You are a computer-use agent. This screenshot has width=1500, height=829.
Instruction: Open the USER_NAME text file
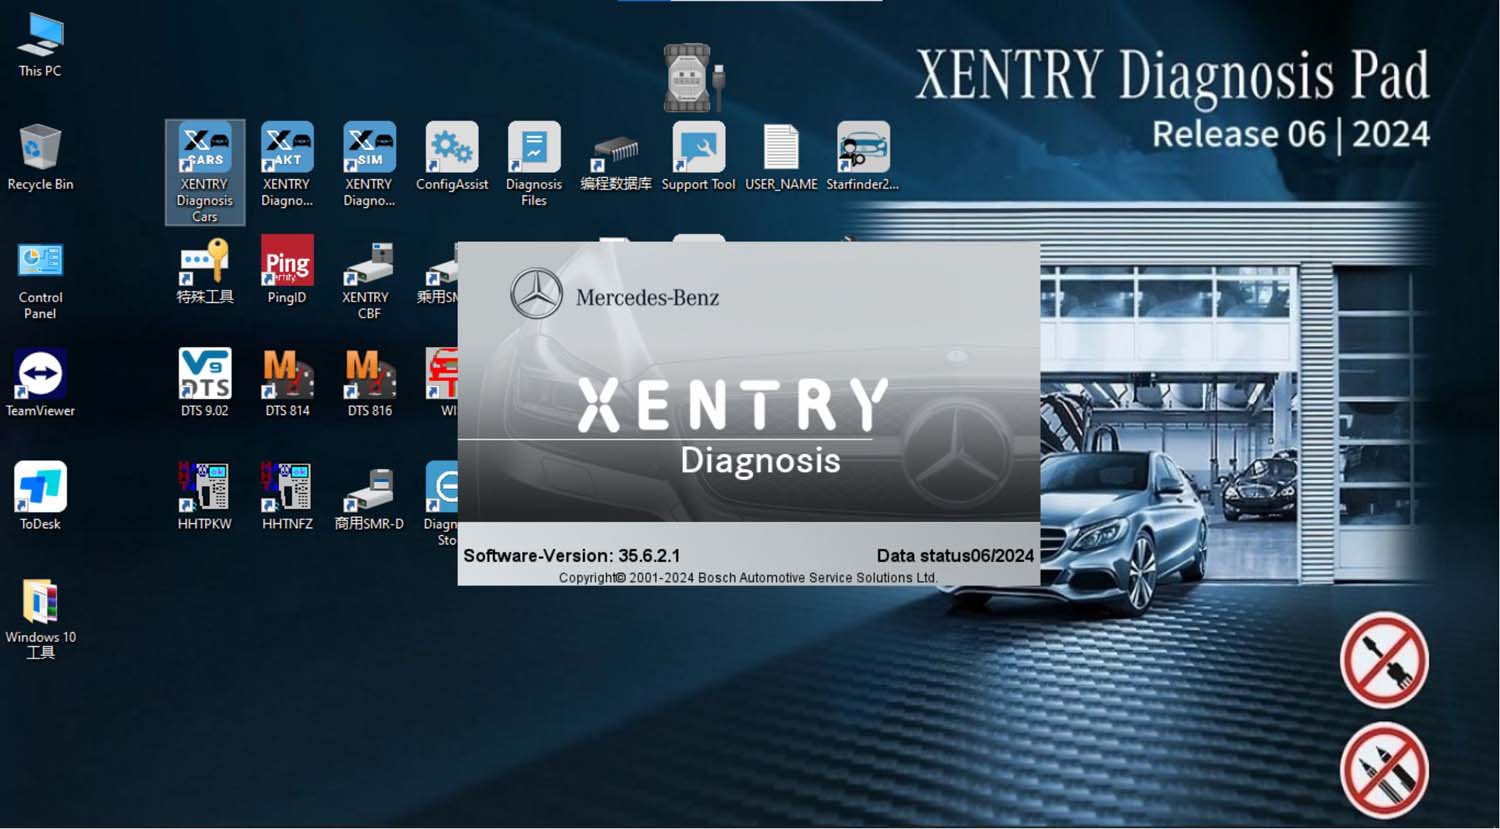pos(781,150)
